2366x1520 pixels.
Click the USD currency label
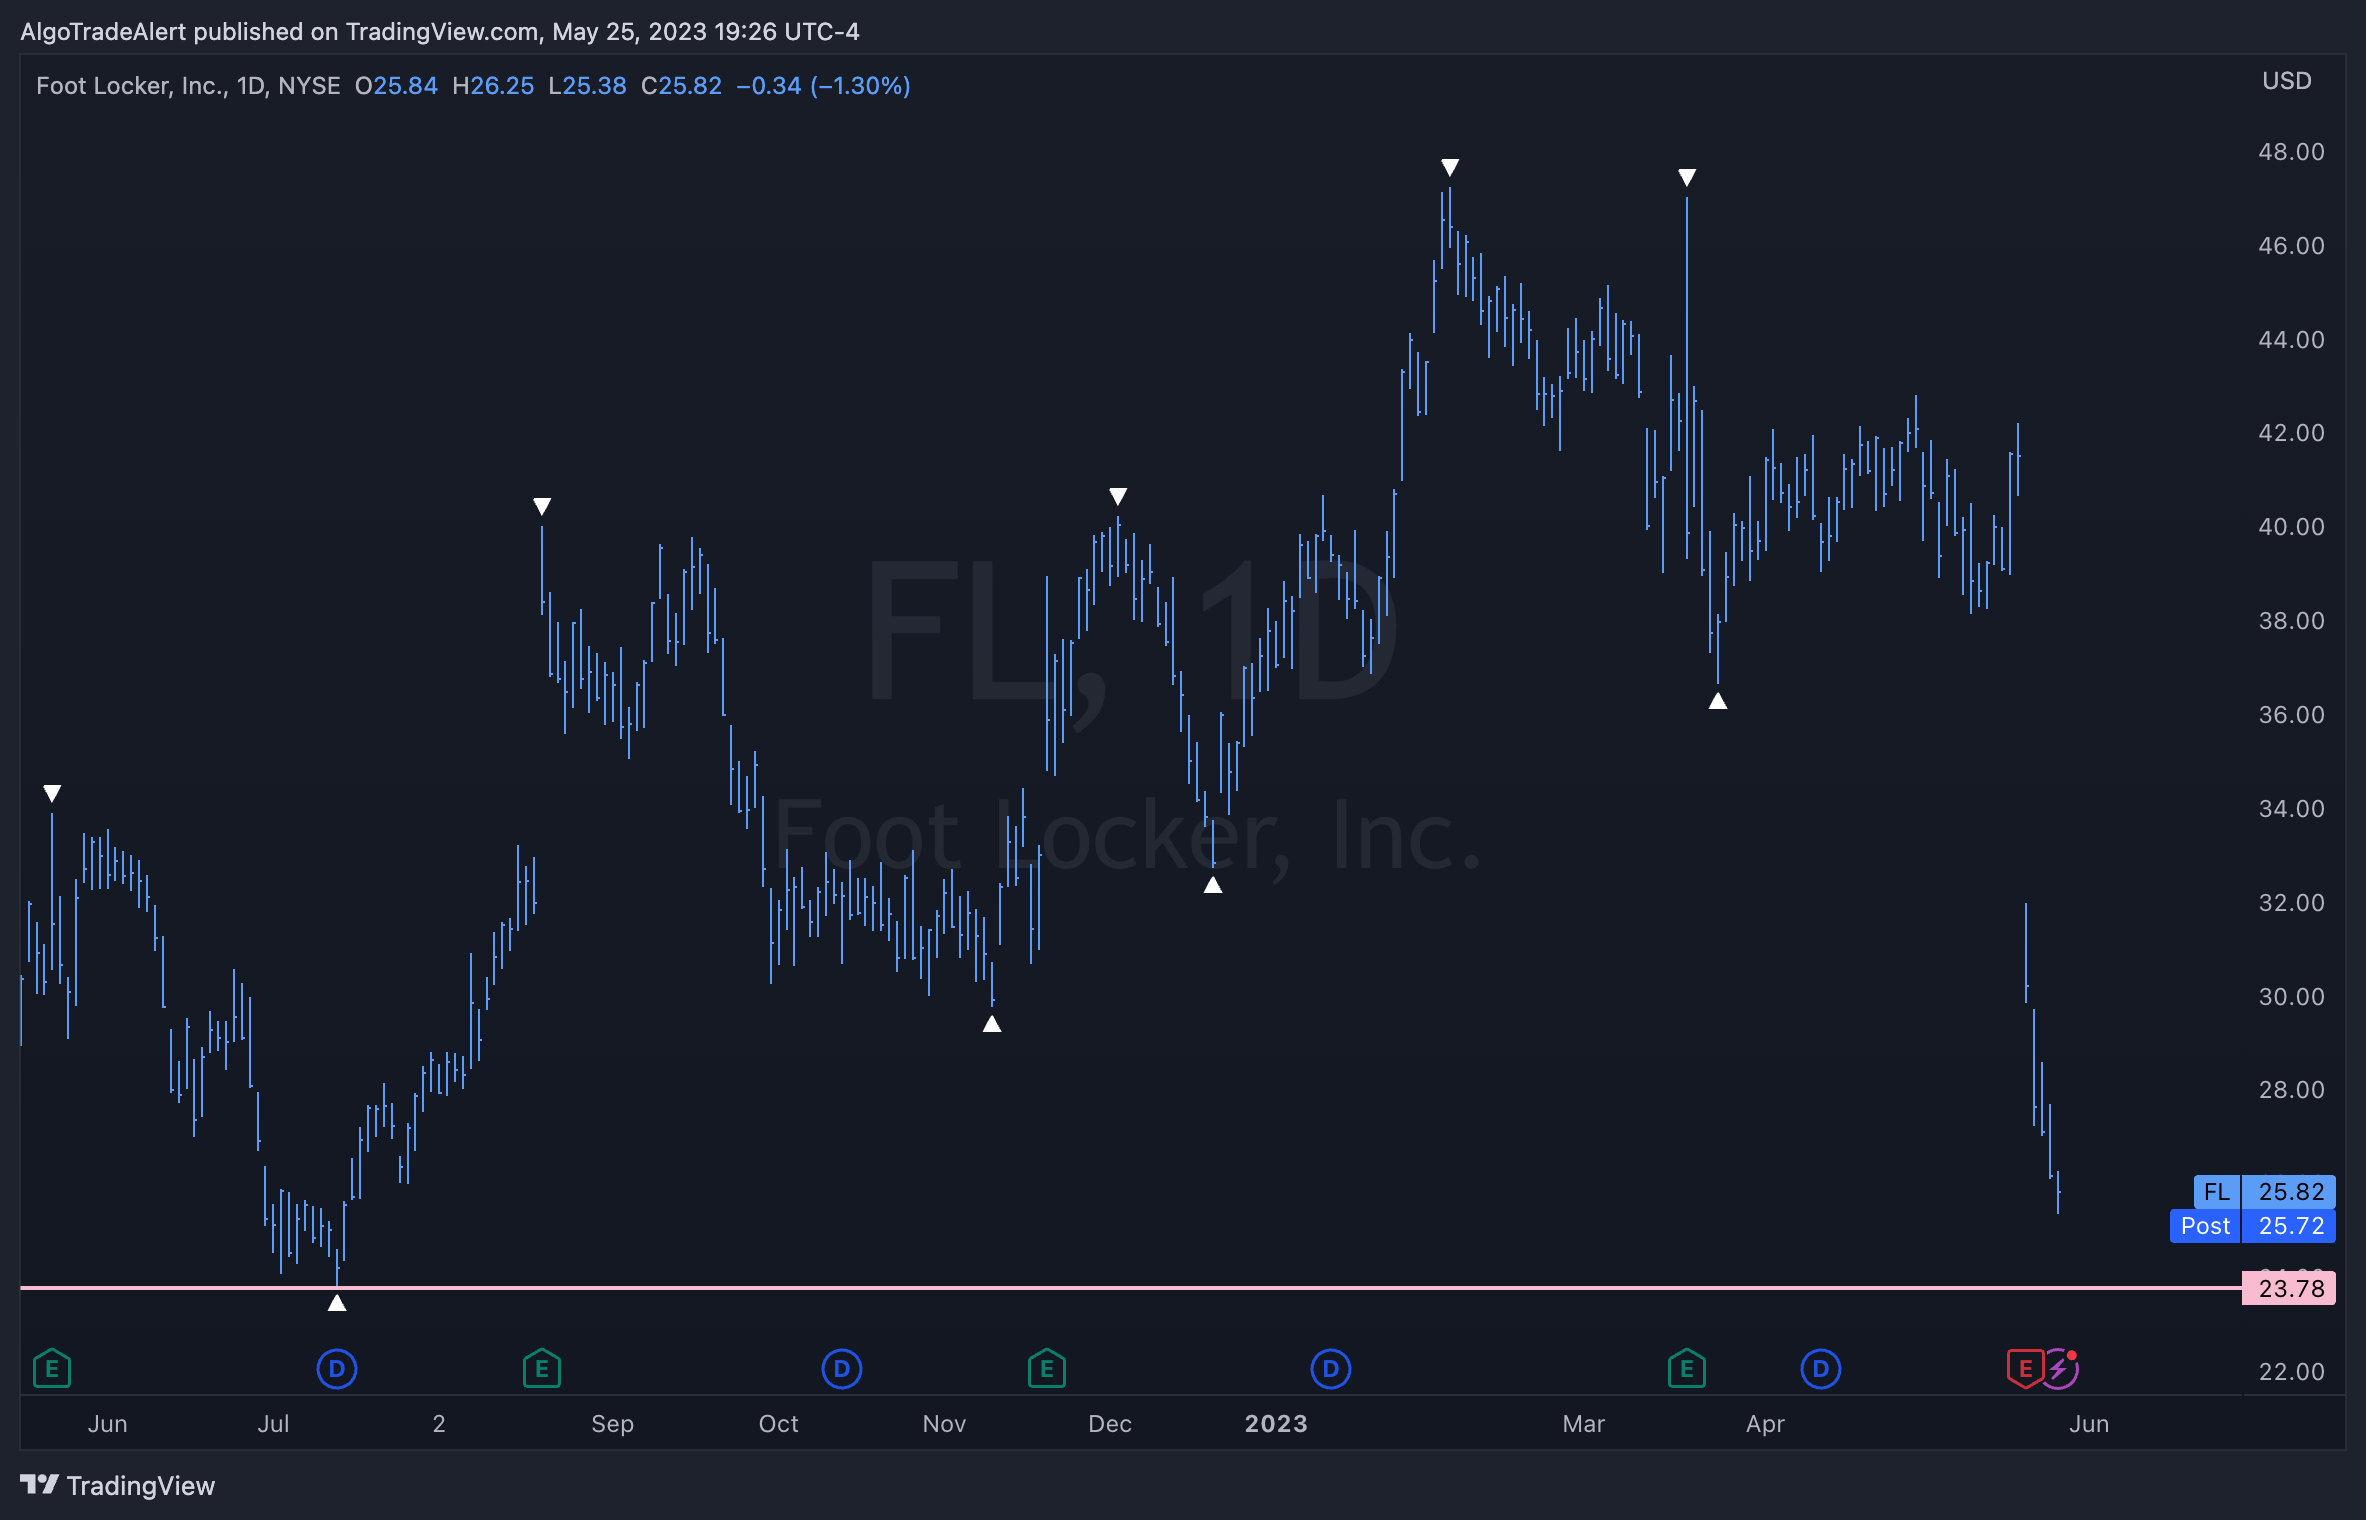pos(2287,81)
